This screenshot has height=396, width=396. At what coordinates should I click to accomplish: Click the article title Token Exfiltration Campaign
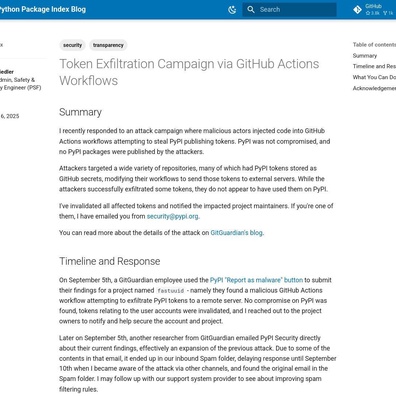189,72
